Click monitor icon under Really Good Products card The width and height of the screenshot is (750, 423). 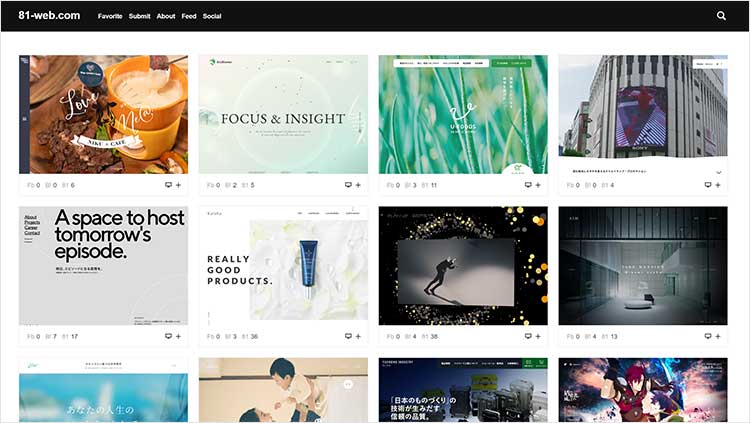point(348,336)
